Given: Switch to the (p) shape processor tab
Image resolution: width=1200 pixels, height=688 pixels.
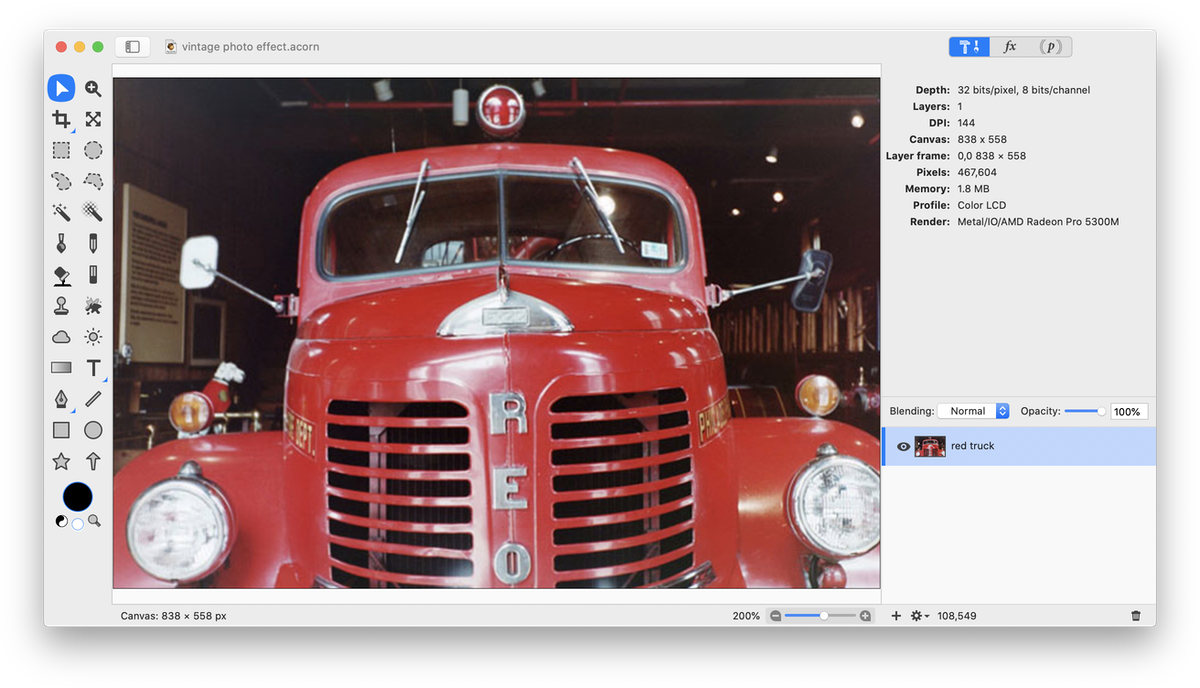Looking at the screenshot, I should click(1051, 46).
